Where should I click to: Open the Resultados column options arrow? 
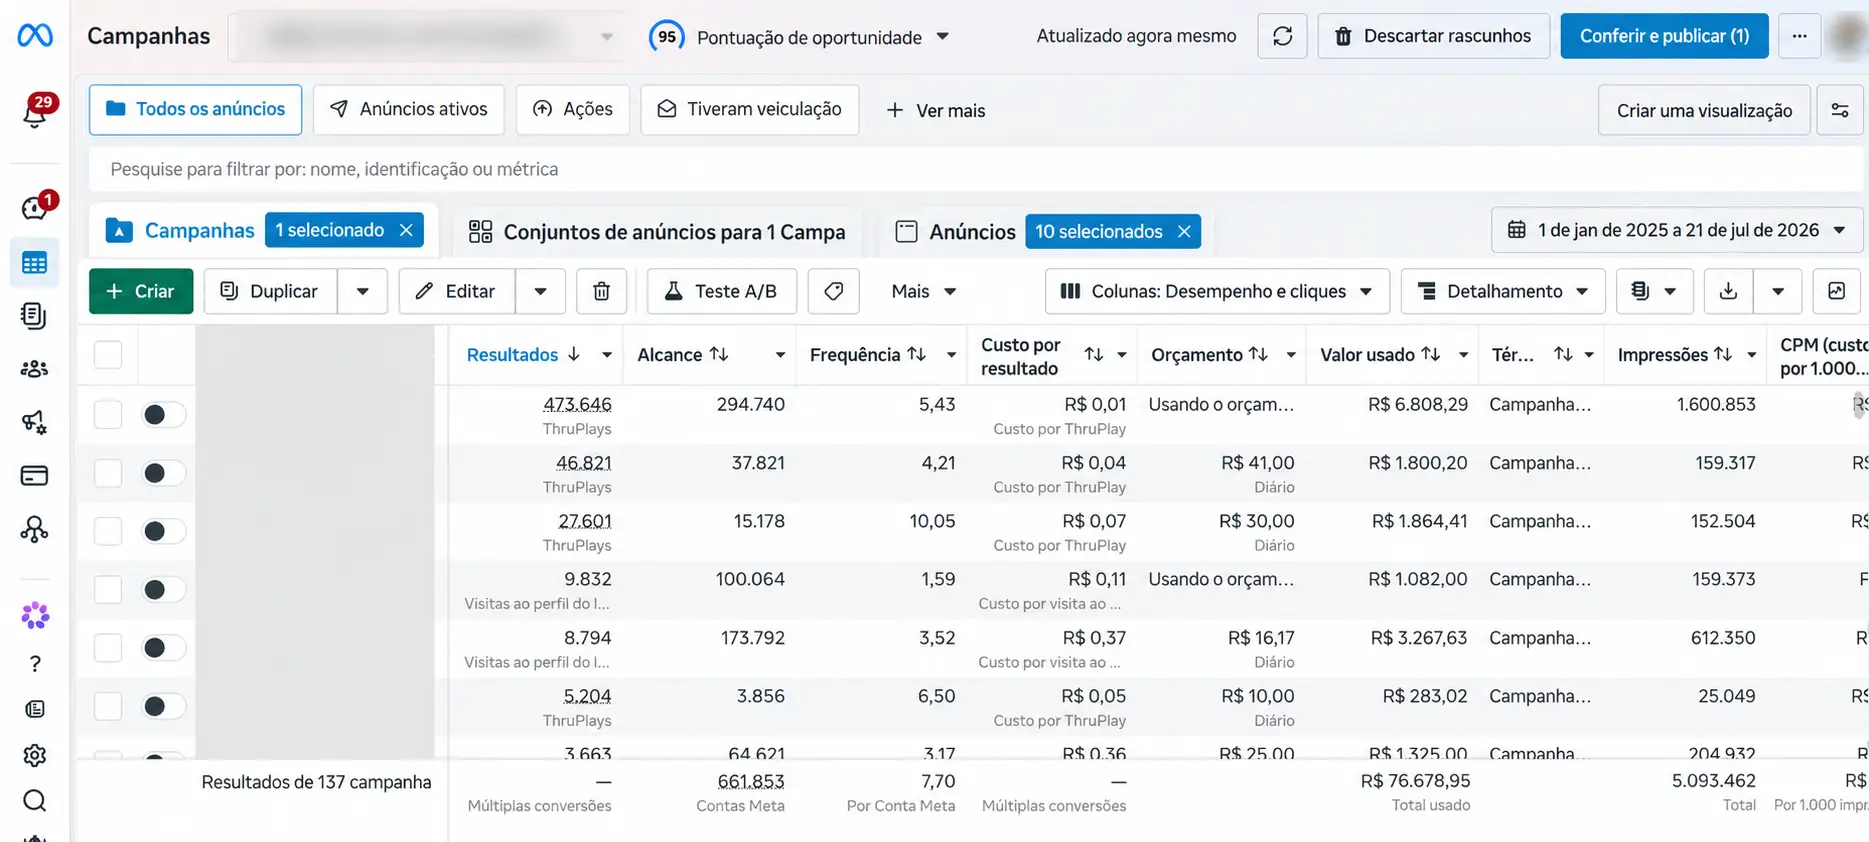click(606, 355)
